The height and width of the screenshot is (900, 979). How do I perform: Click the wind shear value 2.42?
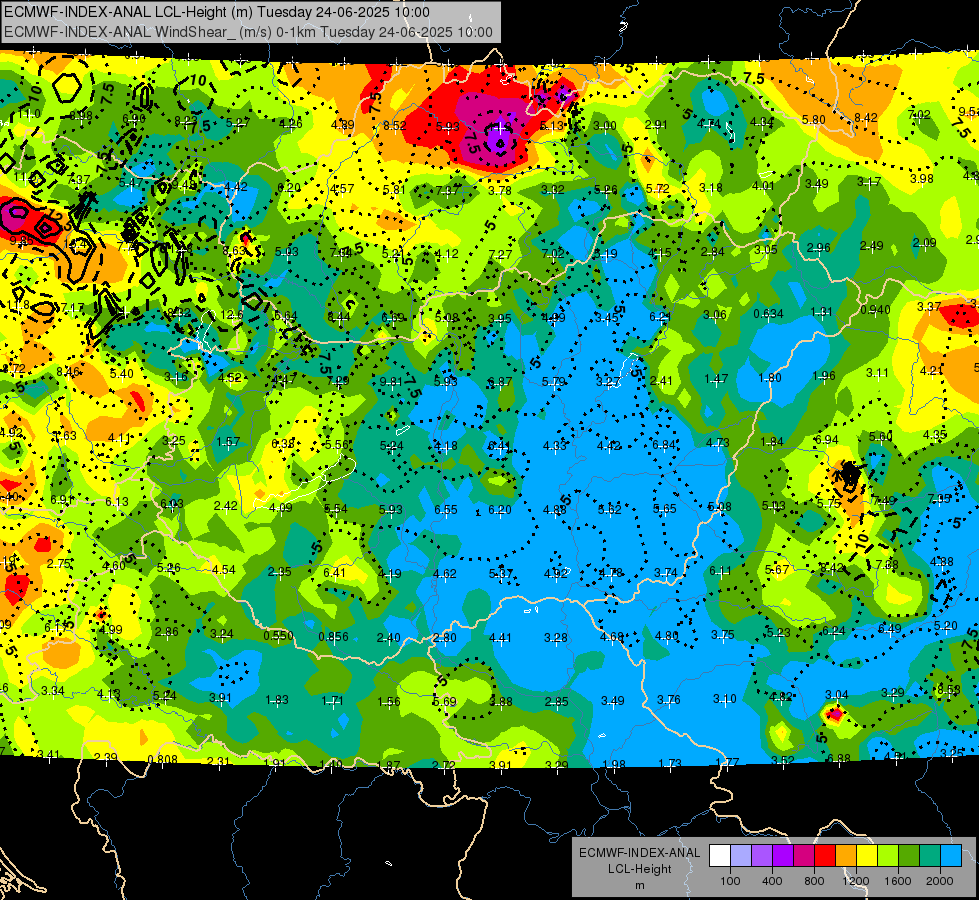[x=225, y=506]
